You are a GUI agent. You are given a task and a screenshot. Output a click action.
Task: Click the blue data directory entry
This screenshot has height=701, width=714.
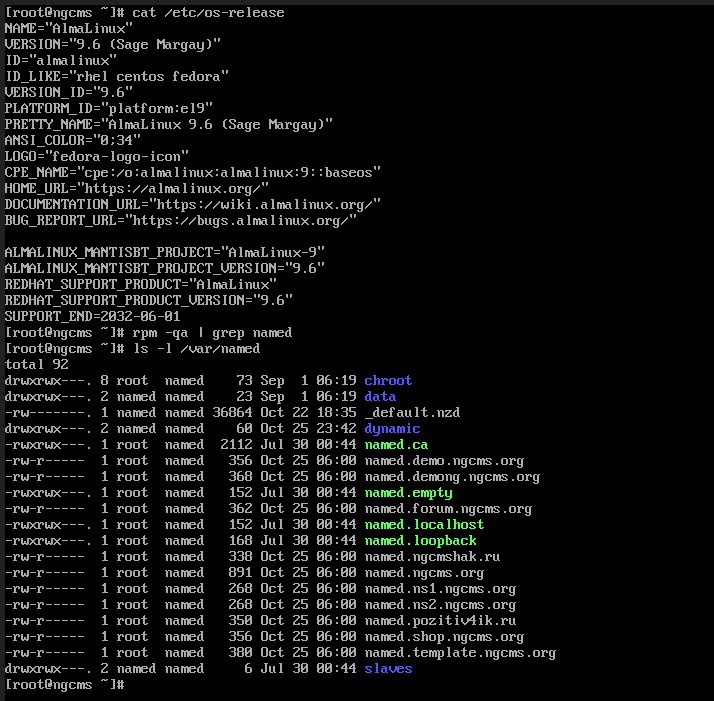(380, 396)
